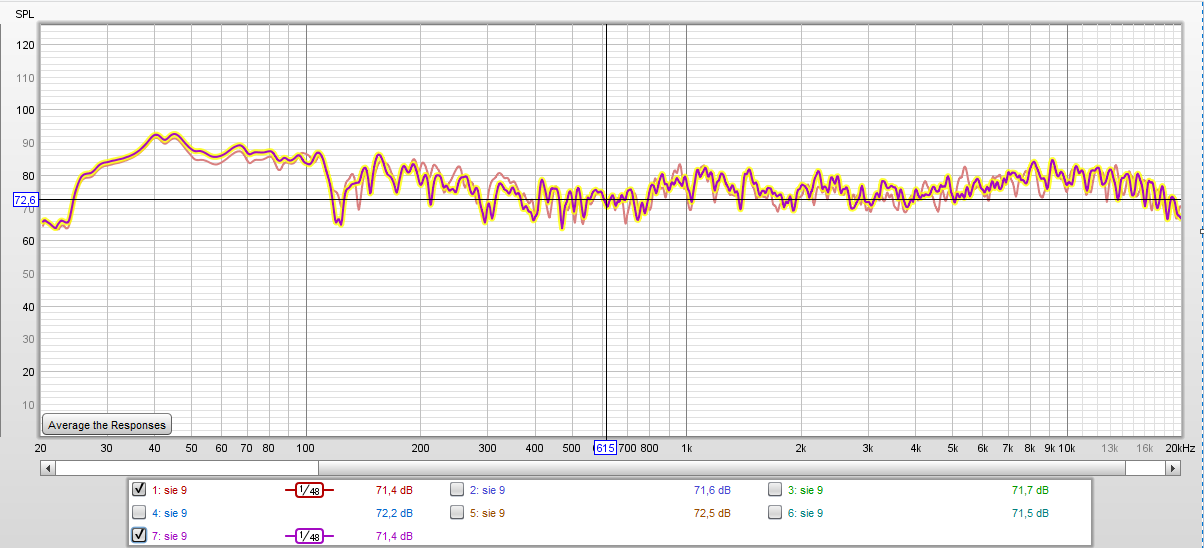Click the 120 SPL axis label
This screenshot has height=548, width=1204.
[x=26, y=45]
